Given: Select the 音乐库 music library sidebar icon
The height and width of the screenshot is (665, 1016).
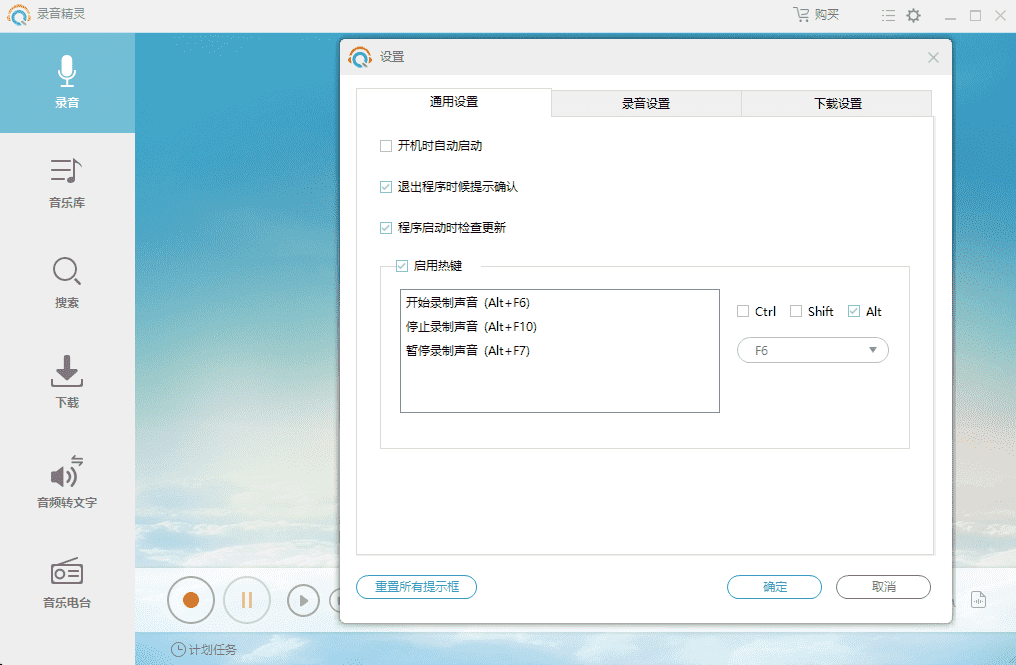Looking at the screenshot, I should (66, 182).
